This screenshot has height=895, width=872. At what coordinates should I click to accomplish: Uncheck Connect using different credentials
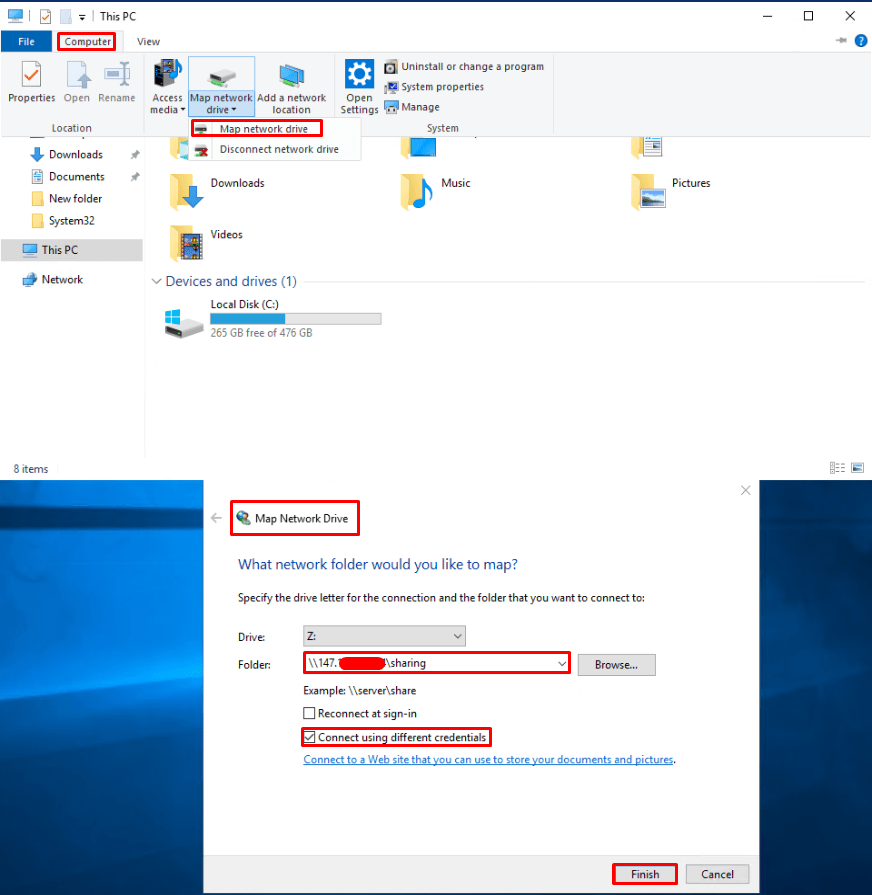tap(309, 738)
